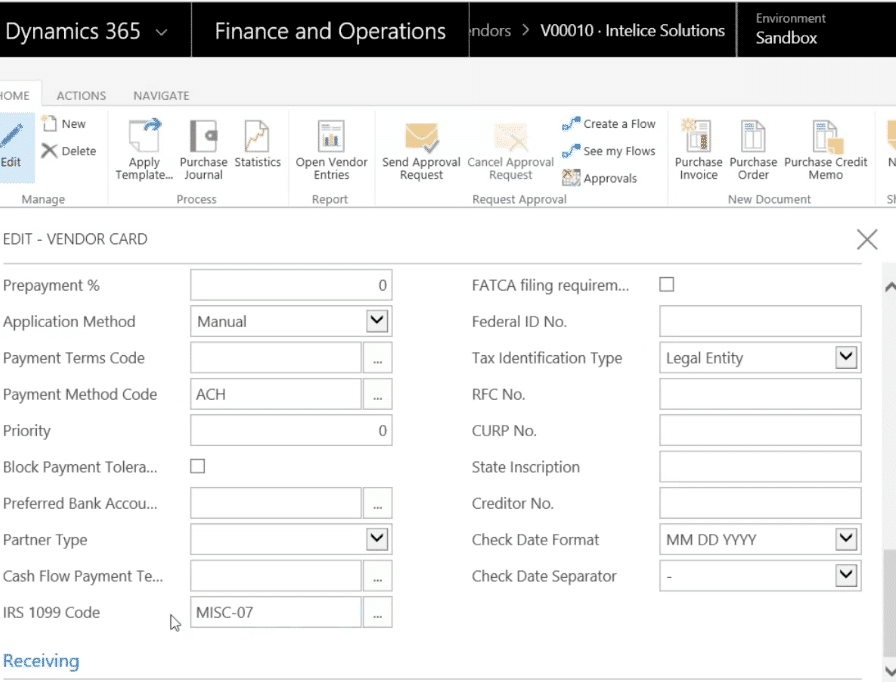Click the vertical scrollbar thumb
896x682 pixels.
[x=890, y=603]
